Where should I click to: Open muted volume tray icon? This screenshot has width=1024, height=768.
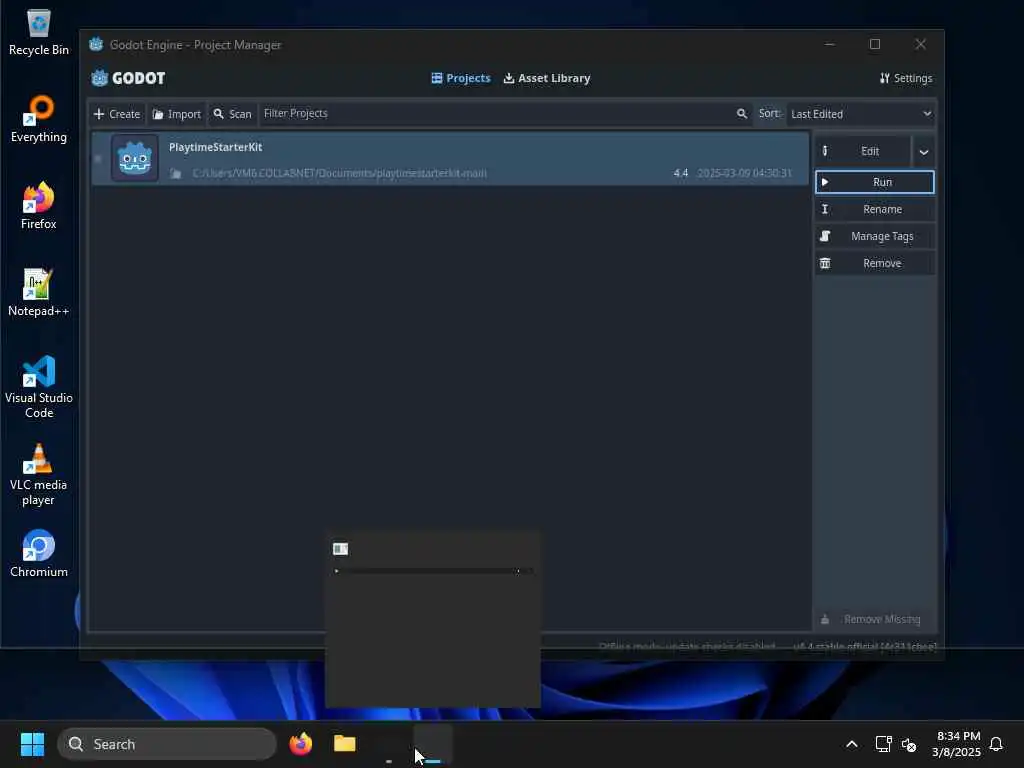click(908, 744)
